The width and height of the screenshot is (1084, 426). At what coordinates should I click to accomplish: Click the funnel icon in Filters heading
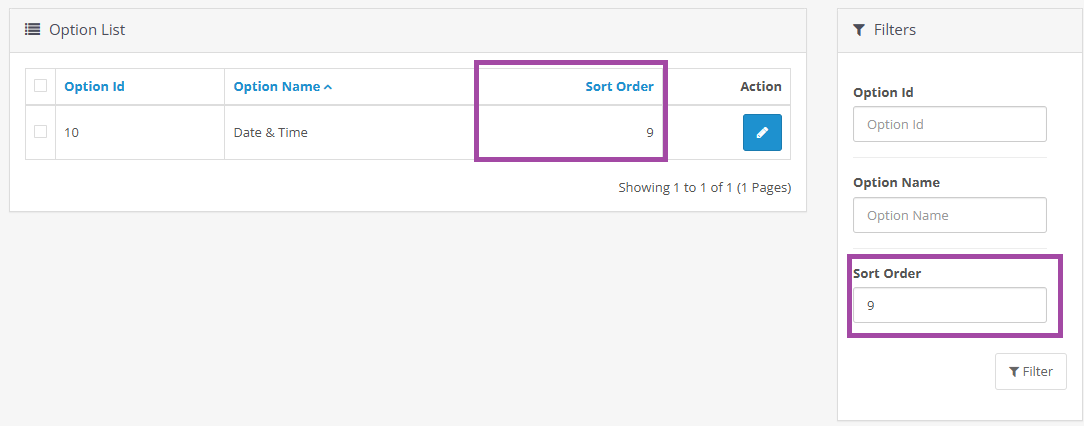(859, 30)
